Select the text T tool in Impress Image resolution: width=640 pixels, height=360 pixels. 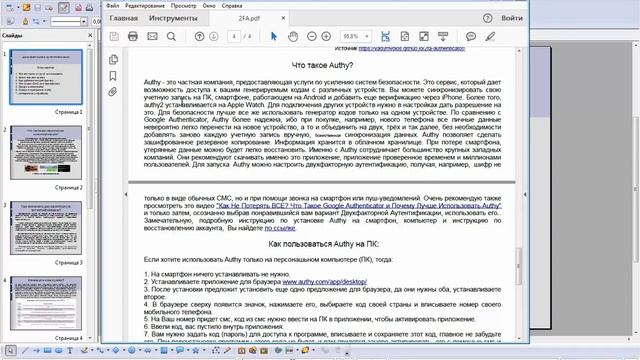point(70,350)
